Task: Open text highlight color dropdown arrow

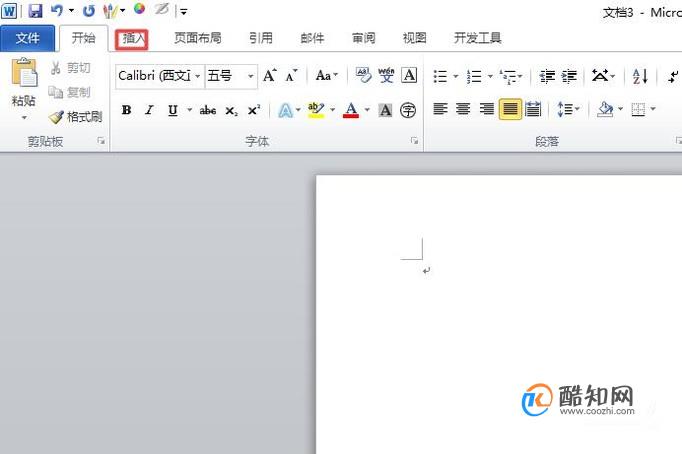Action: (x=333, y=110)
